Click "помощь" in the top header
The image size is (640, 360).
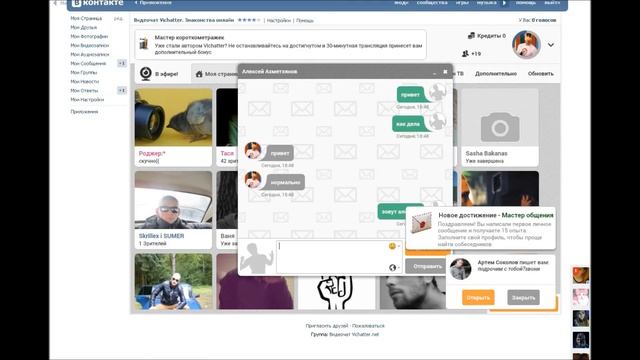[x=526, y=2]
